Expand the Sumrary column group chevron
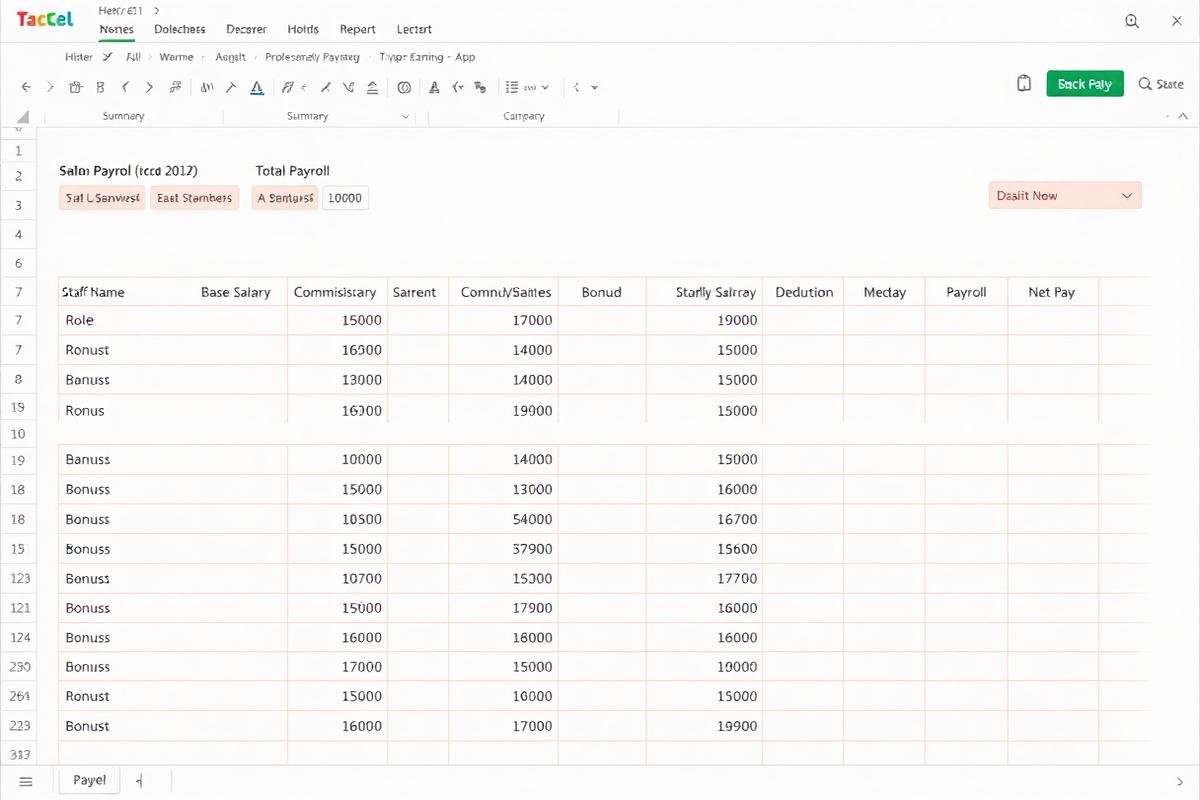The image size is (1200, 800). 405,117
